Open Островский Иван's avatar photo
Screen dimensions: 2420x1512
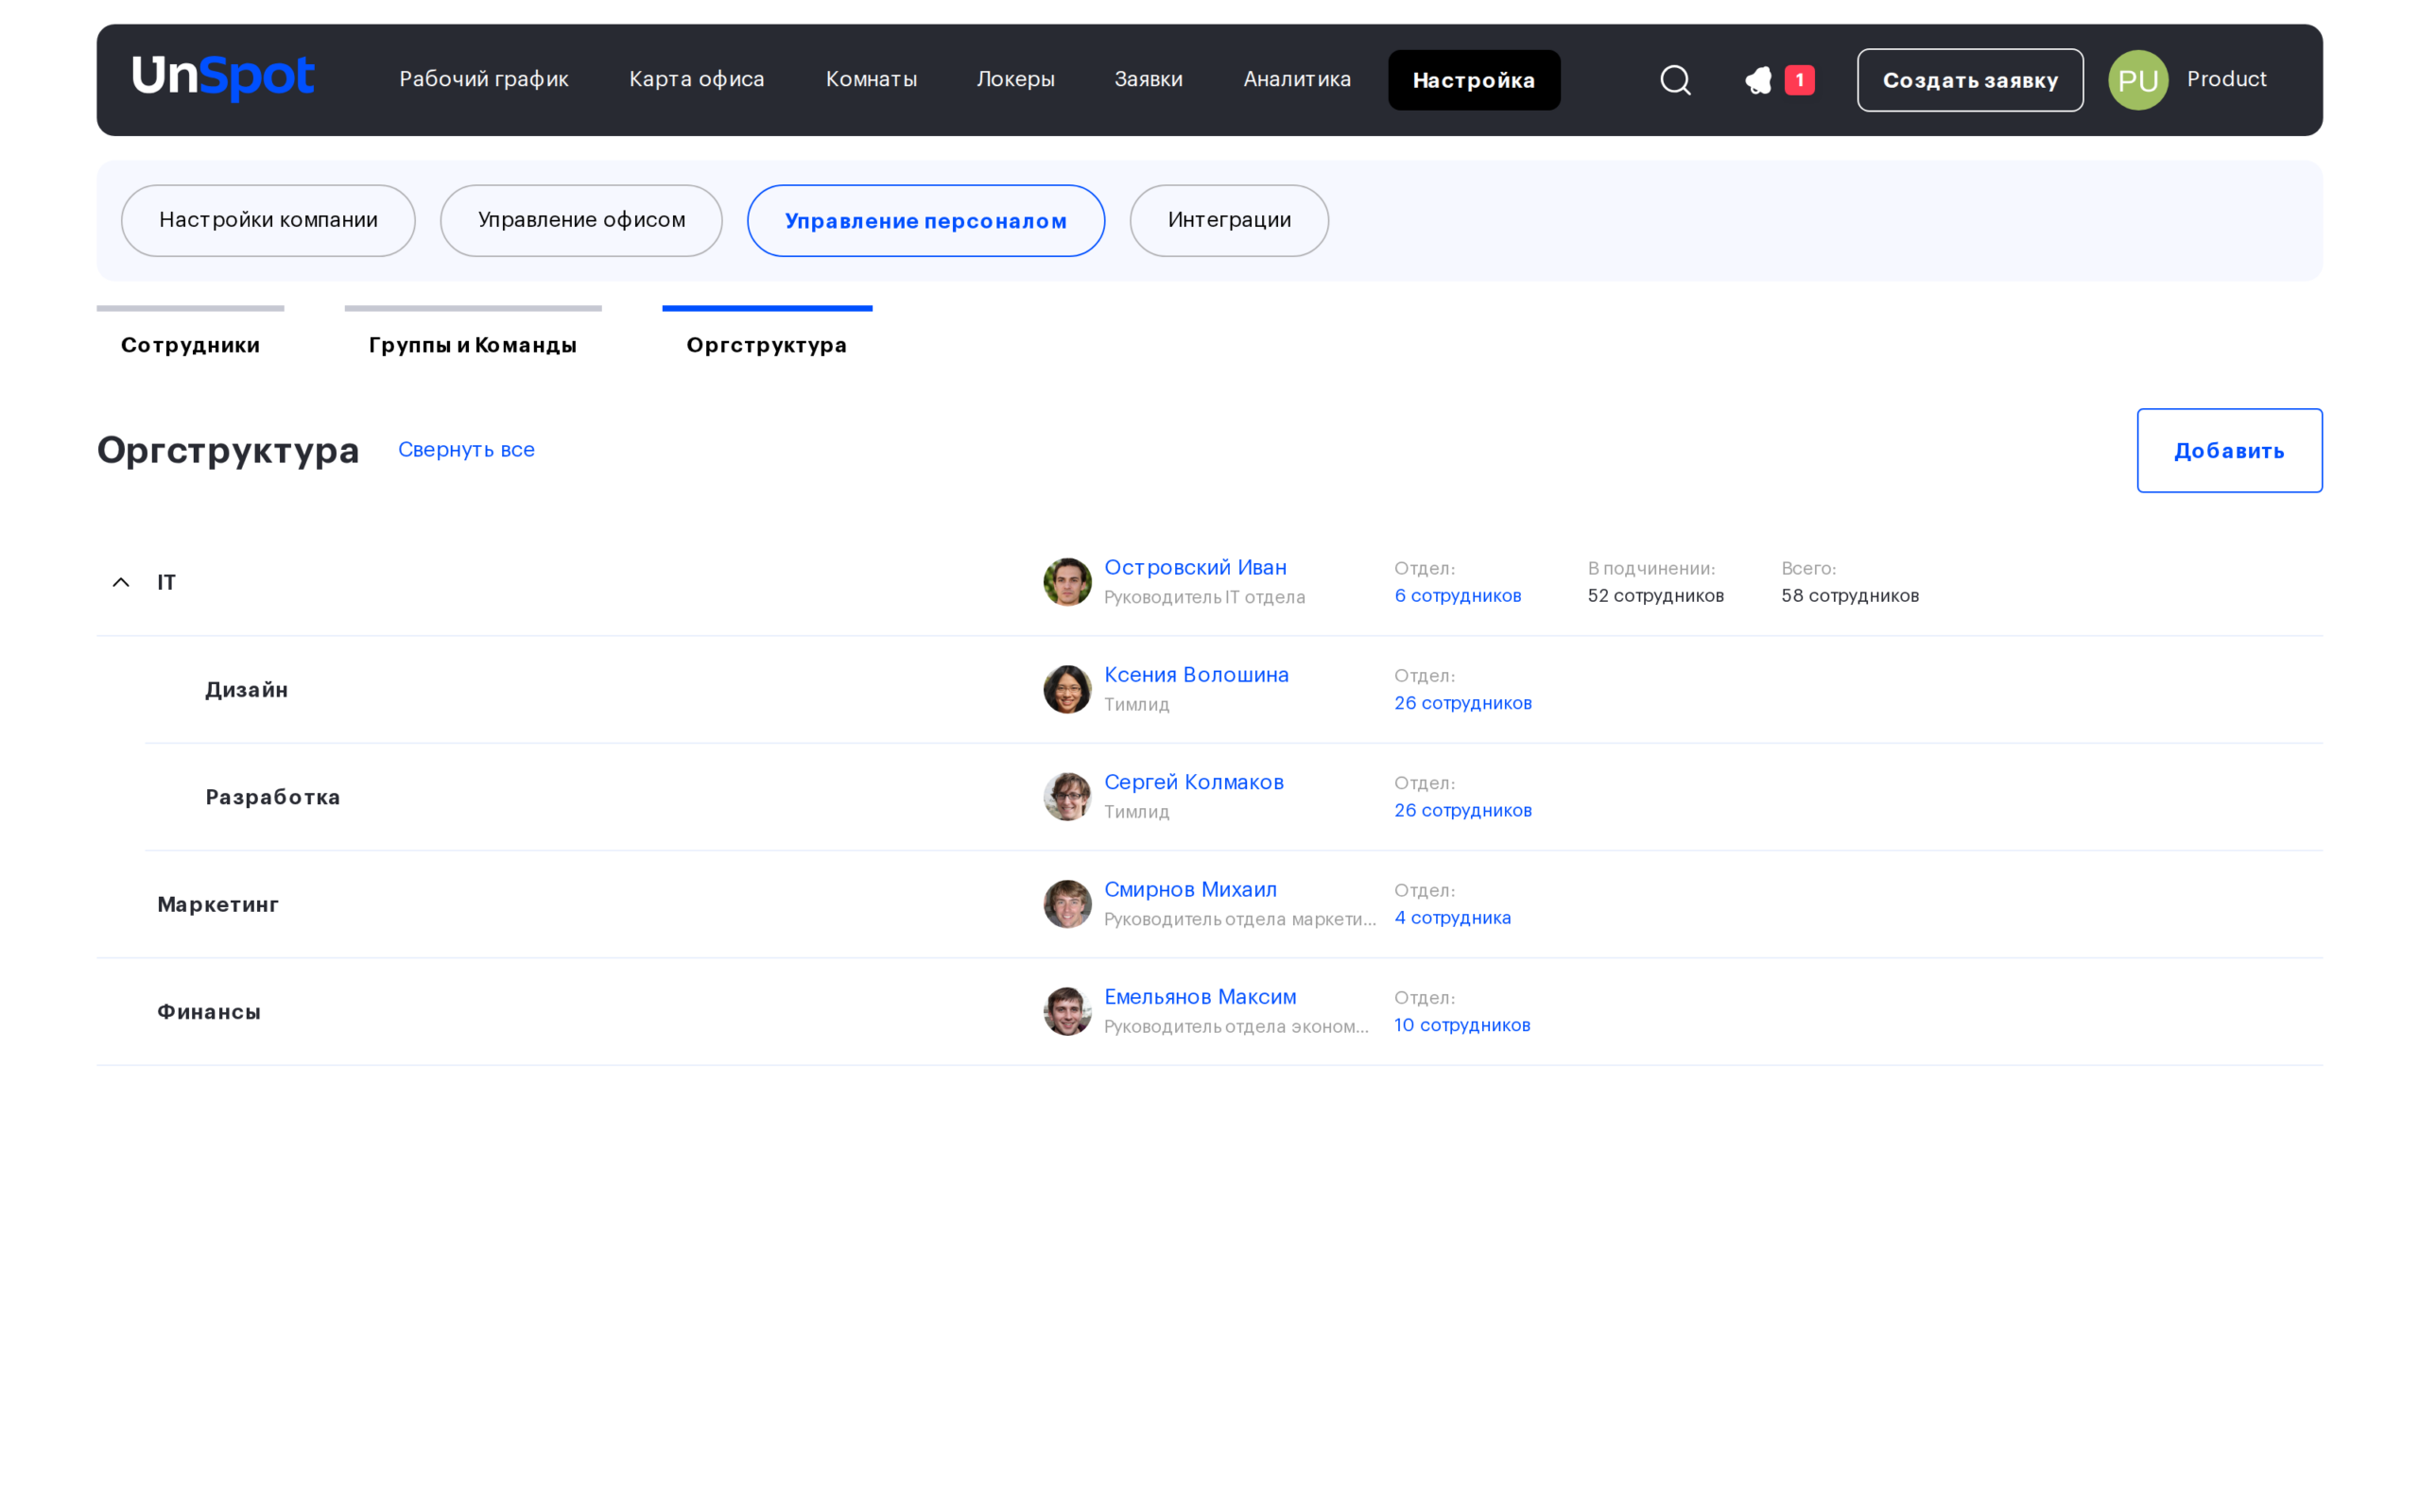(1067, 582)
